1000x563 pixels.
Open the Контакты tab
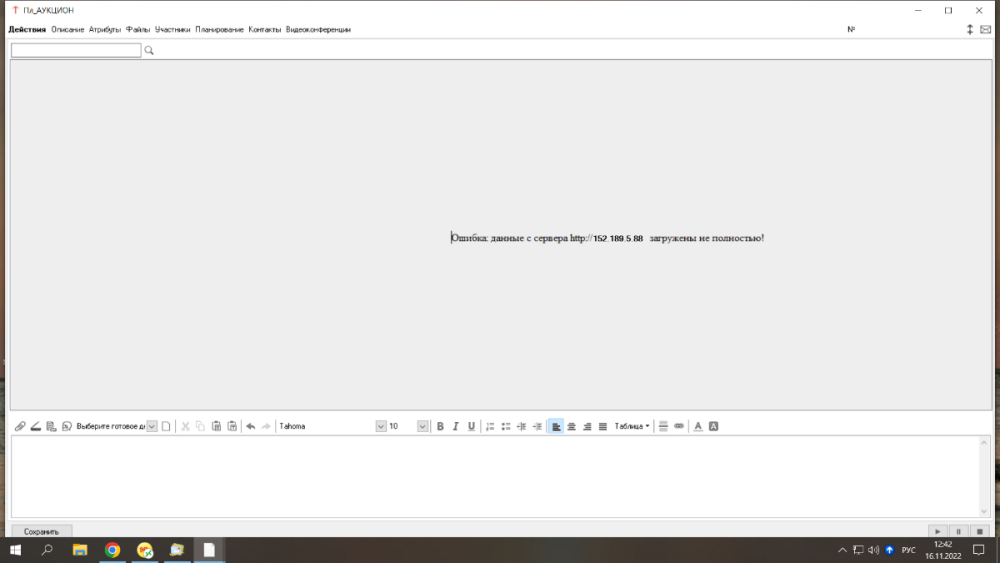[x=265, y=29]
